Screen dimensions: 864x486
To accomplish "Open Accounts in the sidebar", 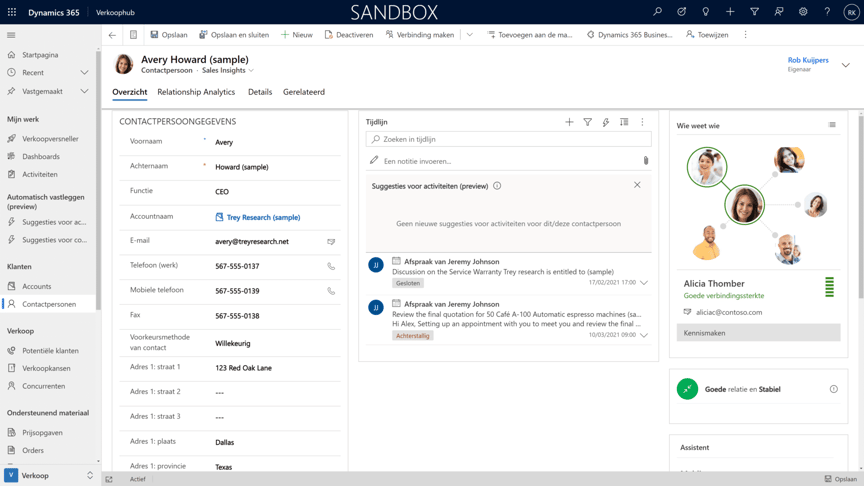I will coord(36,287).
